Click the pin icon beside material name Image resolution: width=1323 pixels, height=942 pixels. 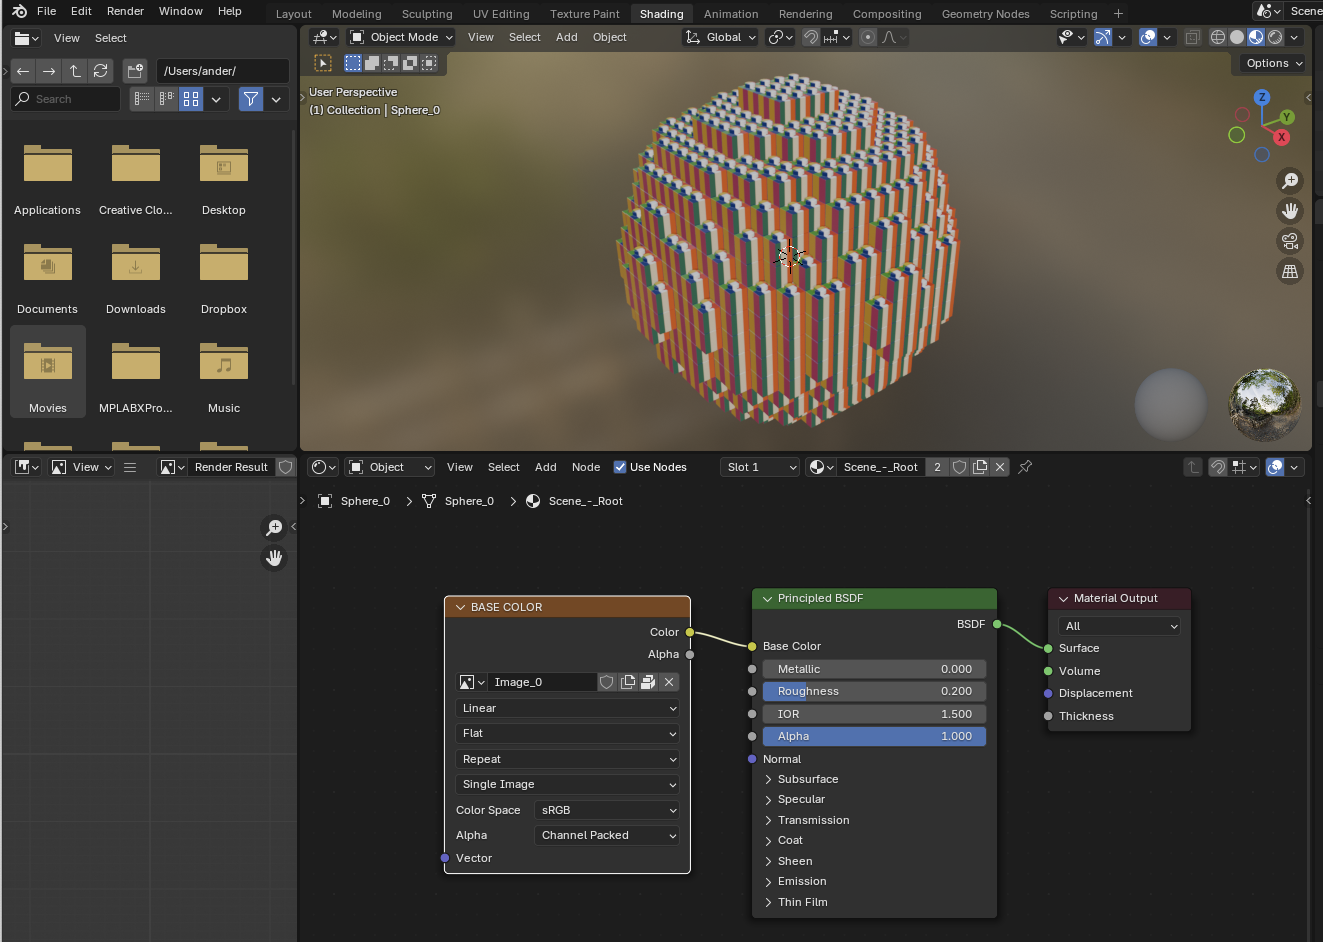[1025, 467]
